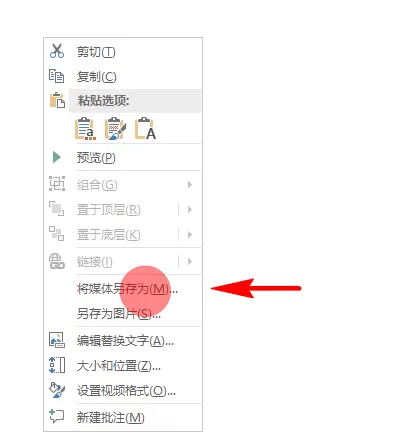Open 设置视频格式(O)... option

pos(126,391)
